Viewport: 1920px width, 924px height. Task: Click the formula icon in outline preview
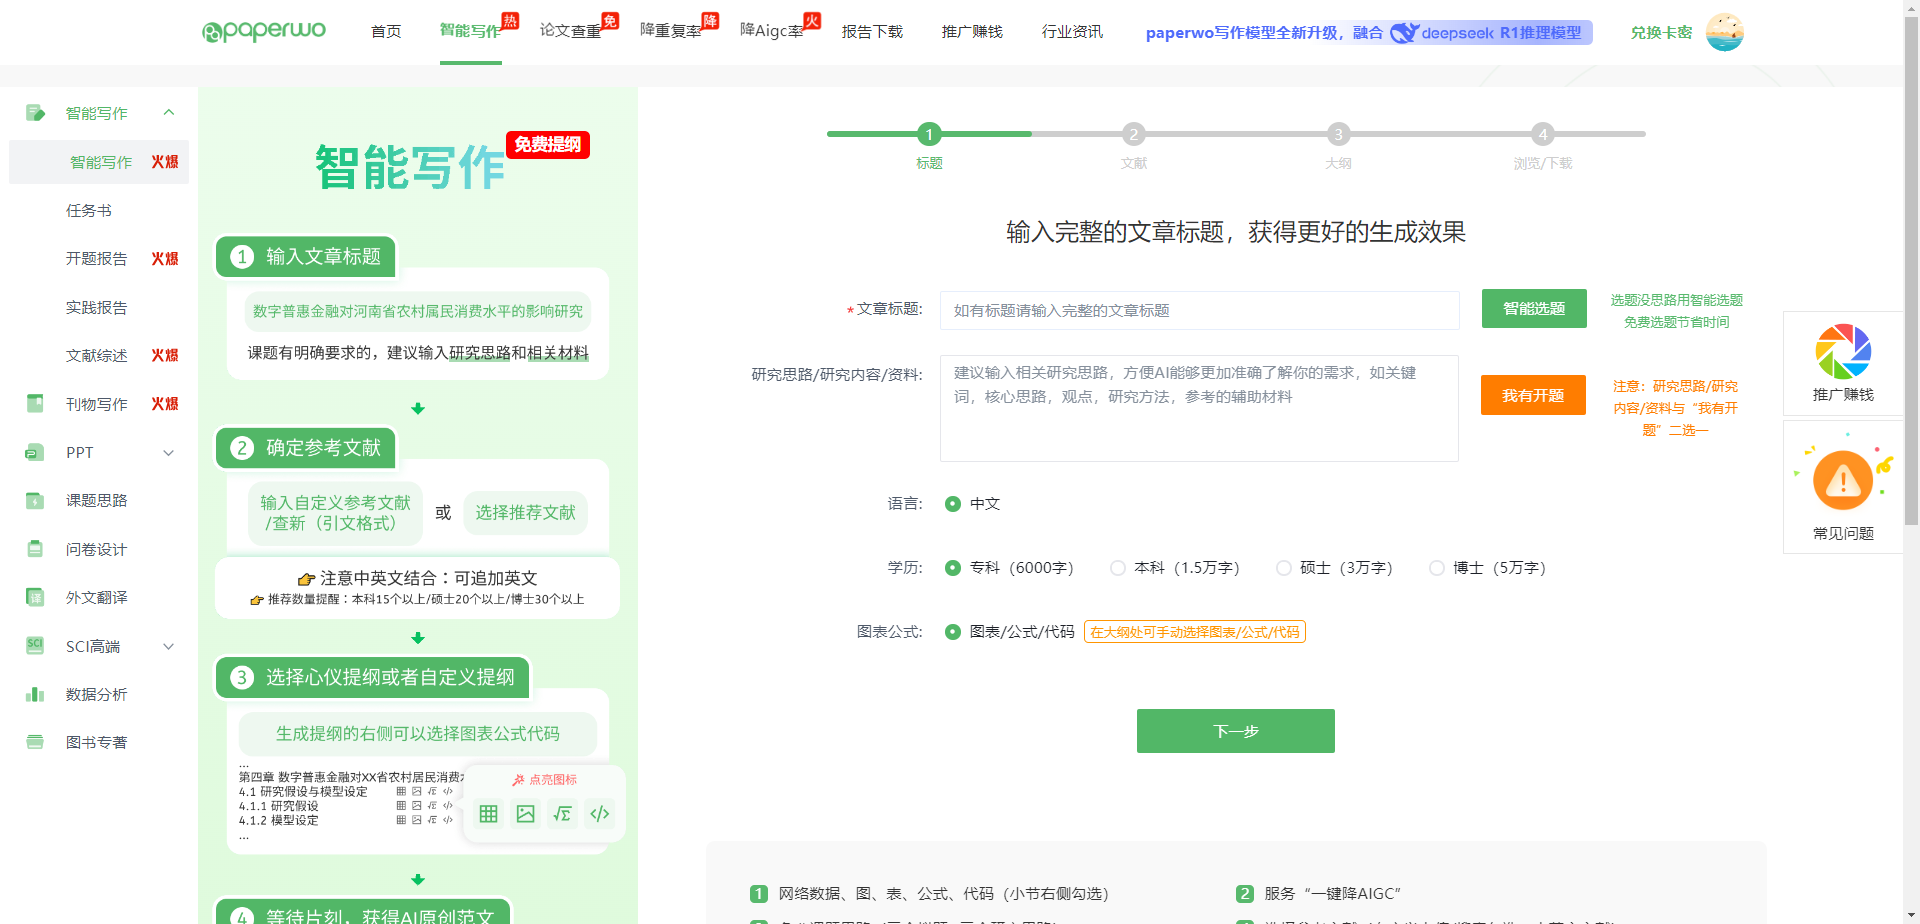click(x=563, y=814)
